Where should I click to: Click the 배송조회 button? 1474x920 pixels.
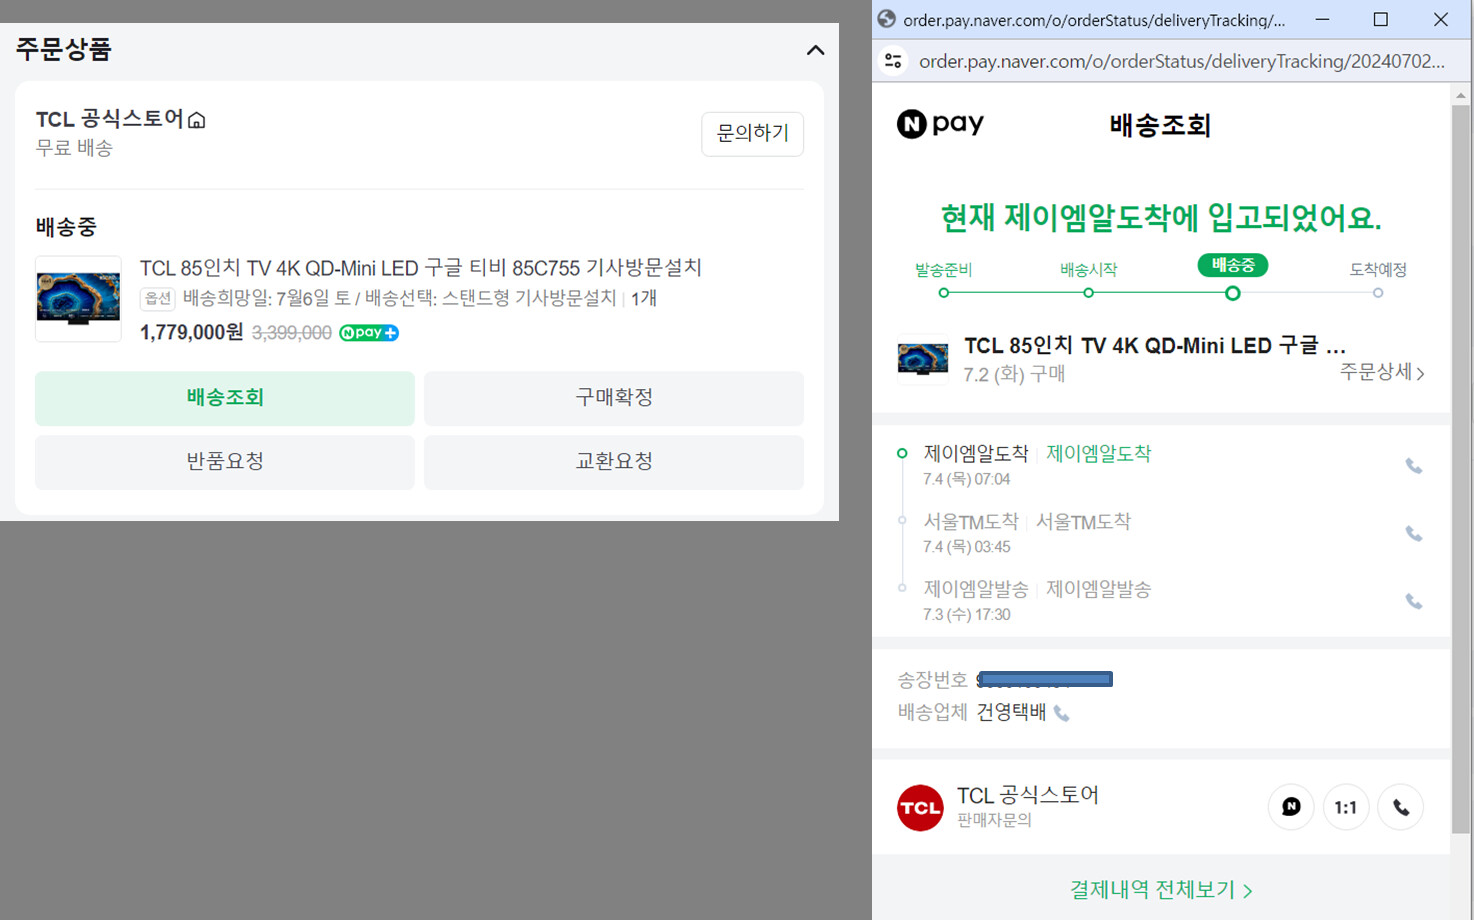pos(225,398)
